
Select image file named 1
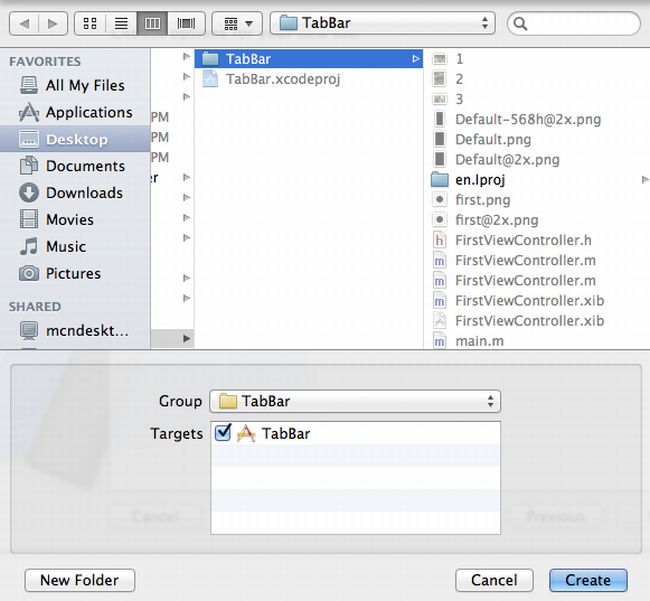[x=538, y=59]
